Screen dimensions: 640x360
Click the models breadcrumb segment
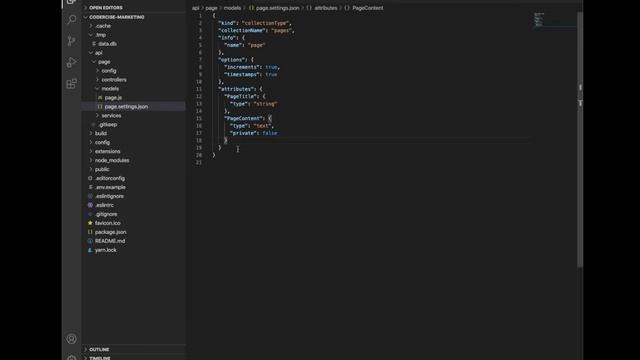click(232, 8)
